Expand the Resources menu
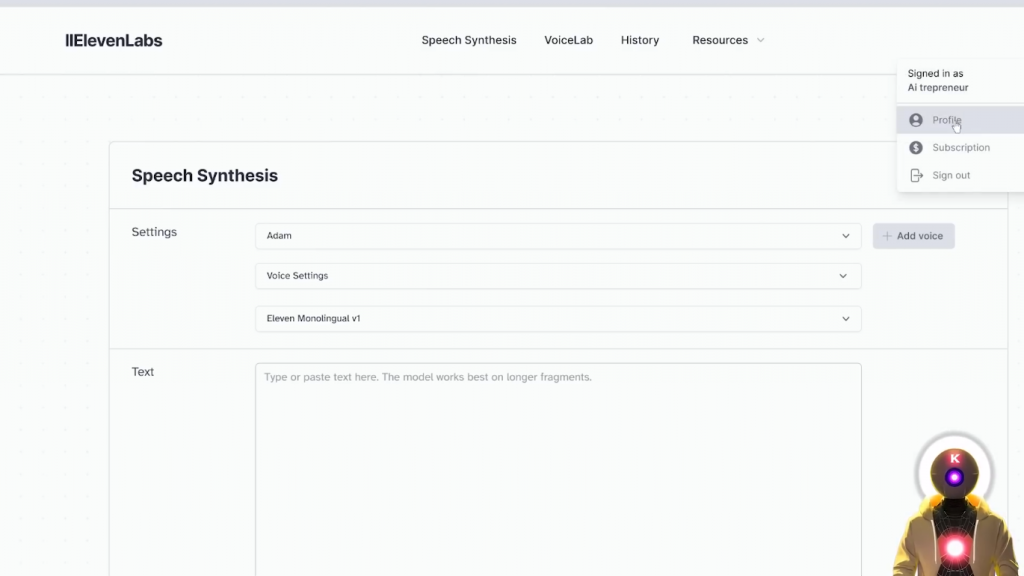Screen dimensions: 1024x576 (728, 40)
